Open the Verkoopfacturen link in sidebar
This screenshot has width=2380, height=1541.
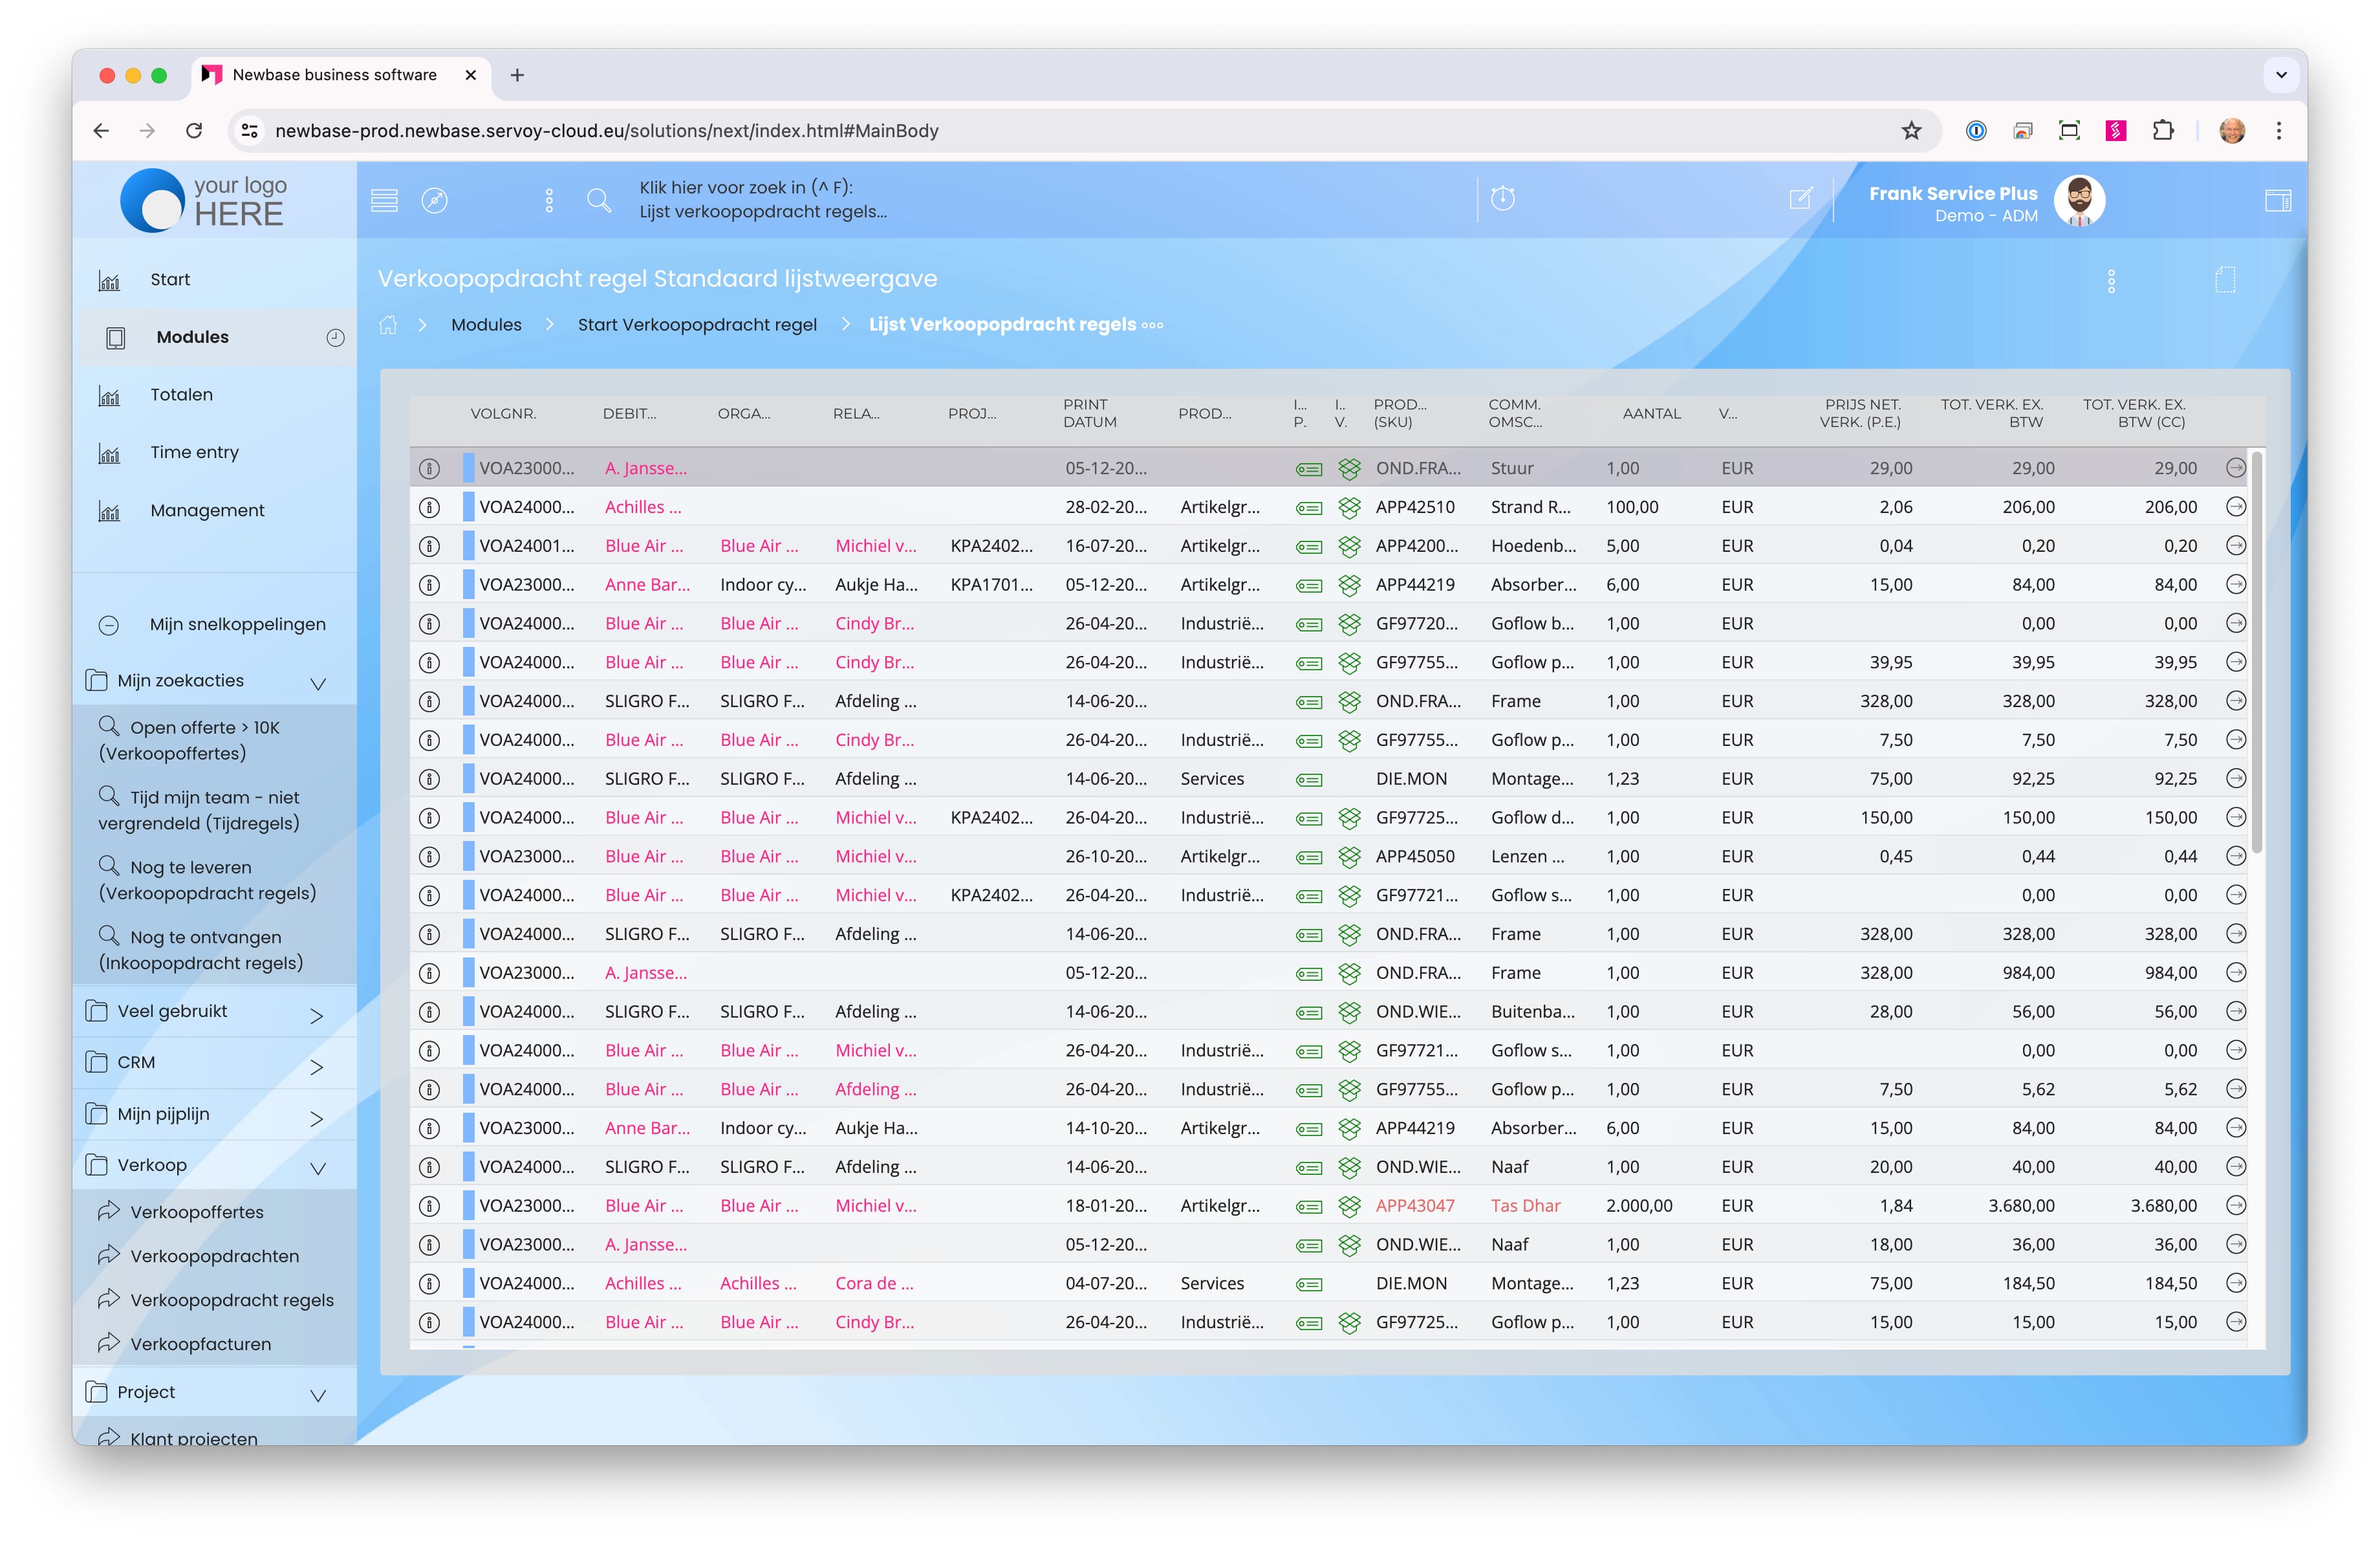click(200, 1344)
